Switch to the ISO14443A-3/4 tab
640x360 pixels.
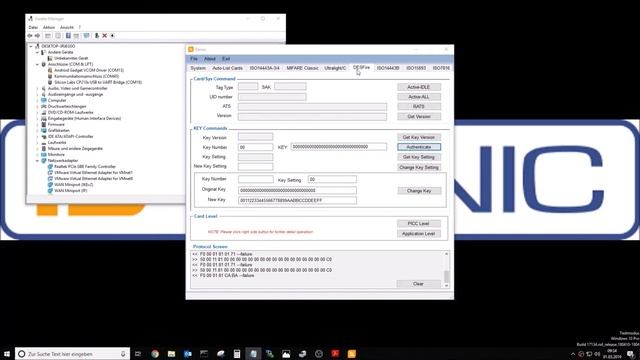(x=264, y=68)
